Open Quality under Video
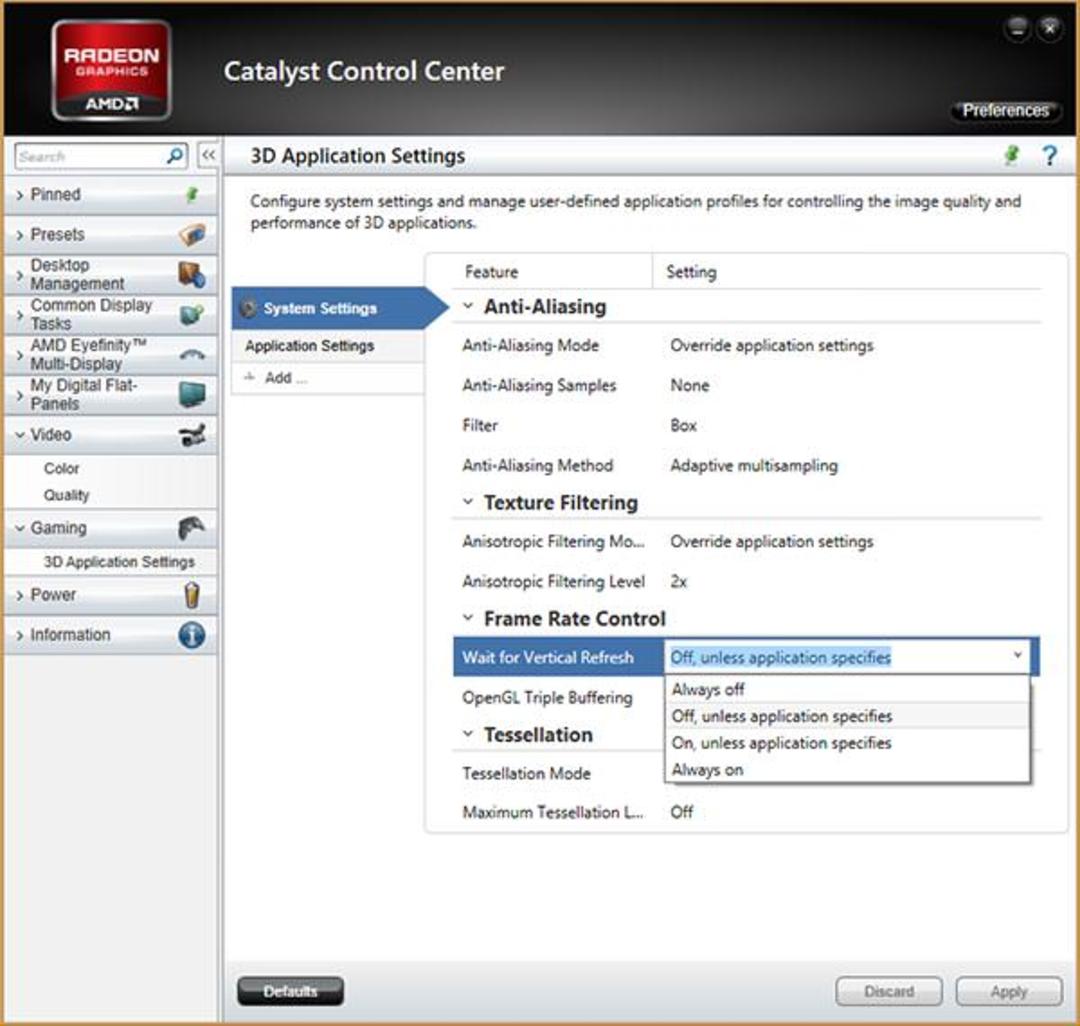1080x1026 pixels. point(66,495)
